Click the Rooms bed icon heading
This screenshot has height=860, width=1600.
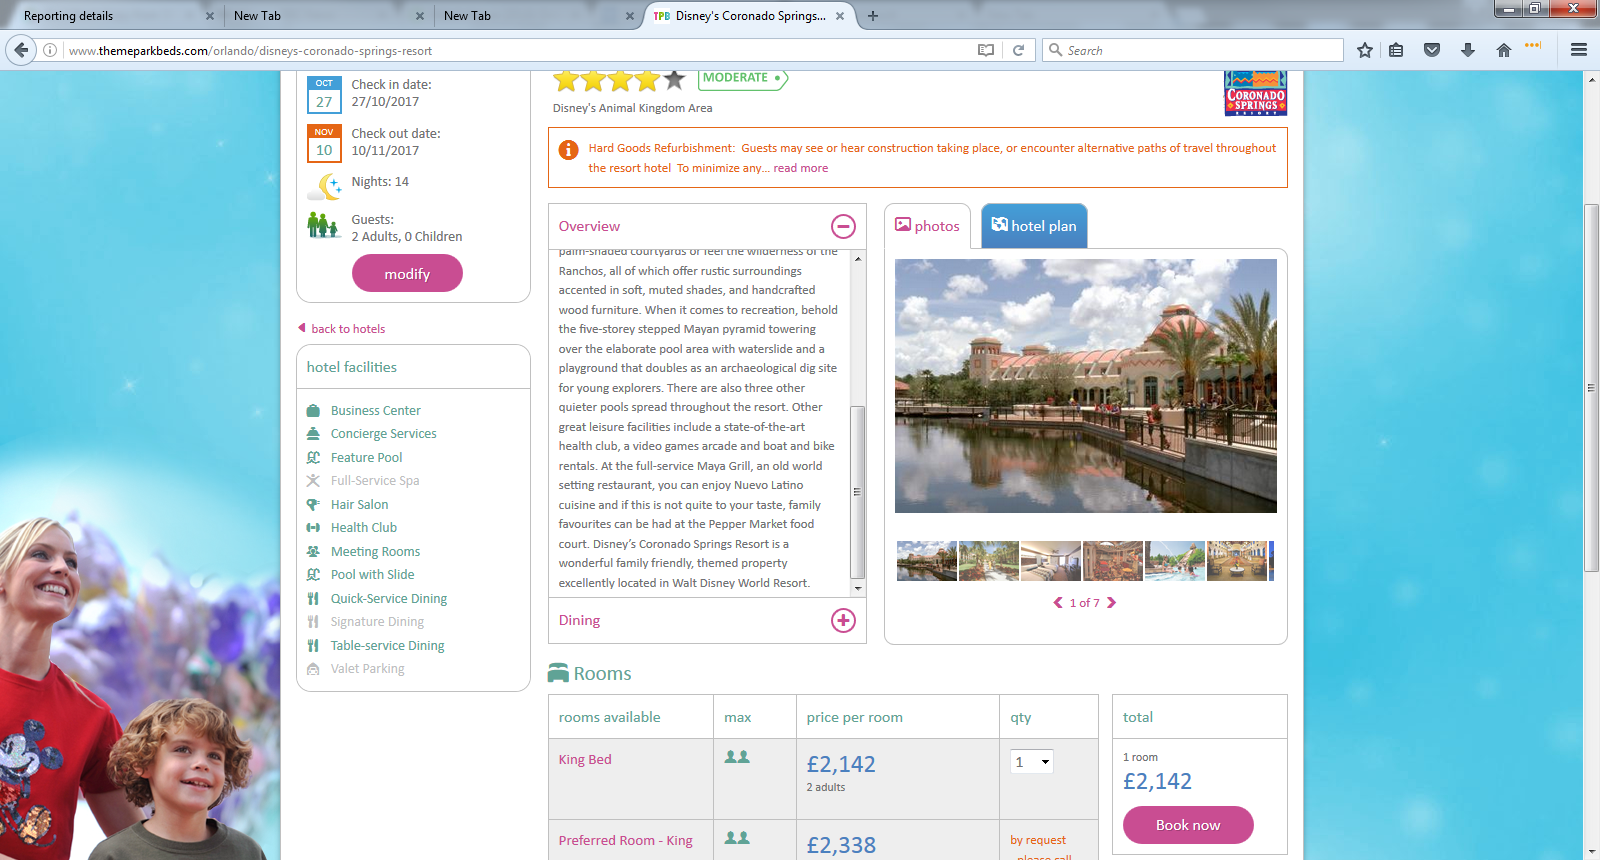(558, 673)
